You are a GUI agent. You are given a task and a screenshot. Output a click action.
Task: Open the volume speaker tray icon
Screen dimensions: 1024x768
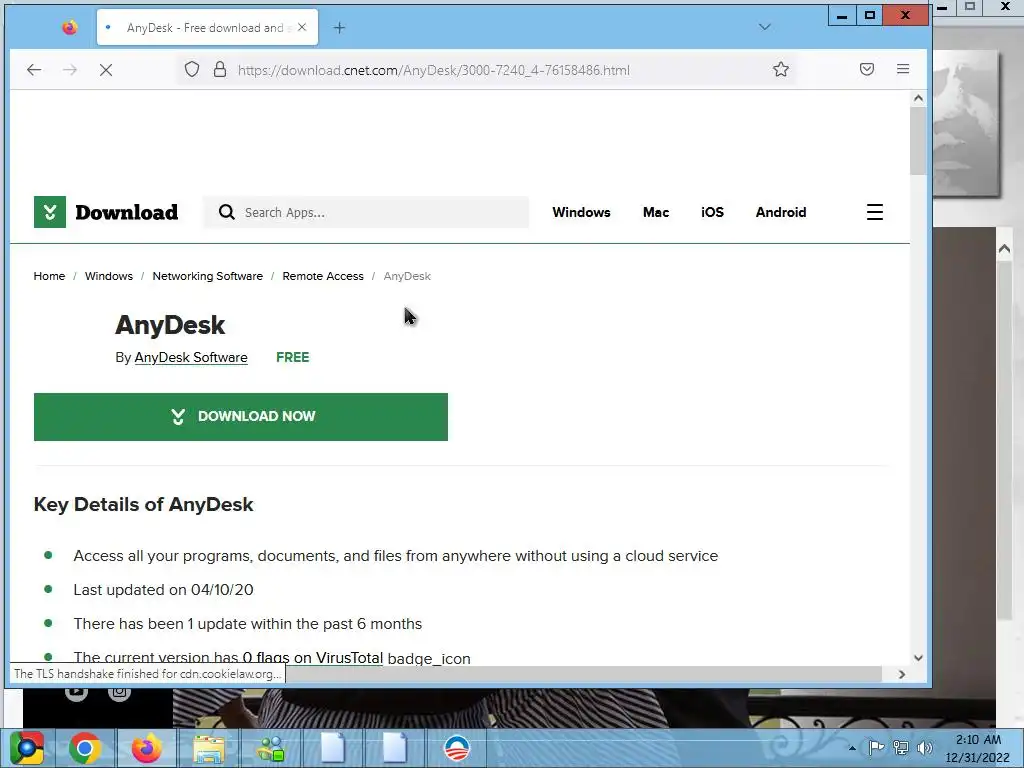925,748
